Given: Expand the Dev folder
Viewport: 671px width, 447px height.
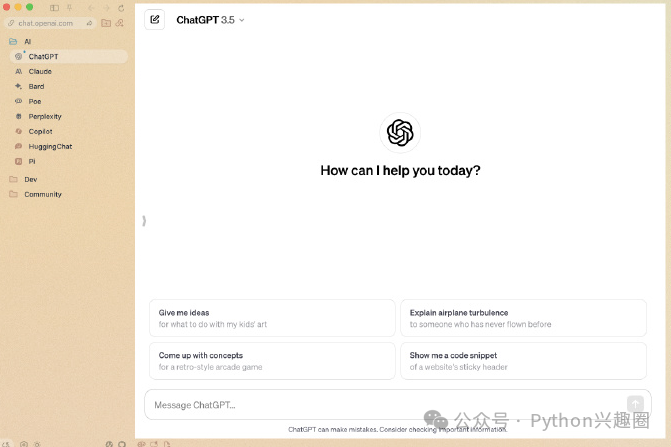Looking at the screenshot, I should pos(24,179).
